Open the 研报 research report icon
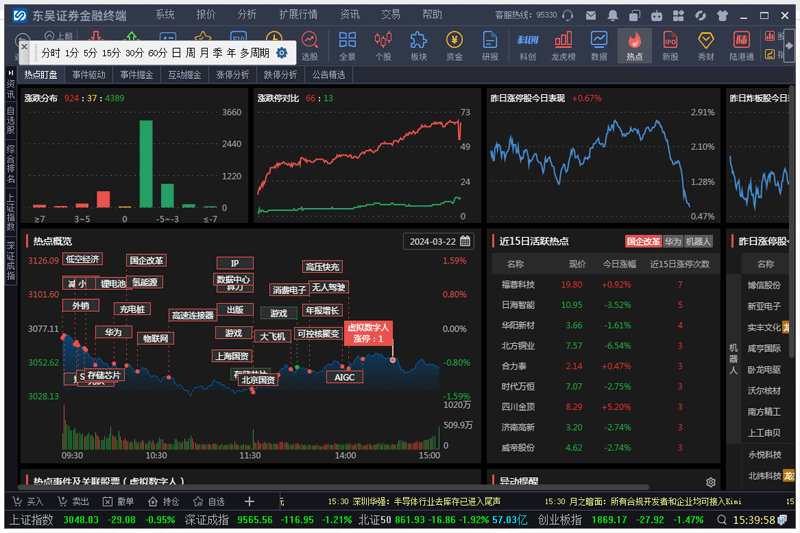800x533 pixels. [490, 45]
